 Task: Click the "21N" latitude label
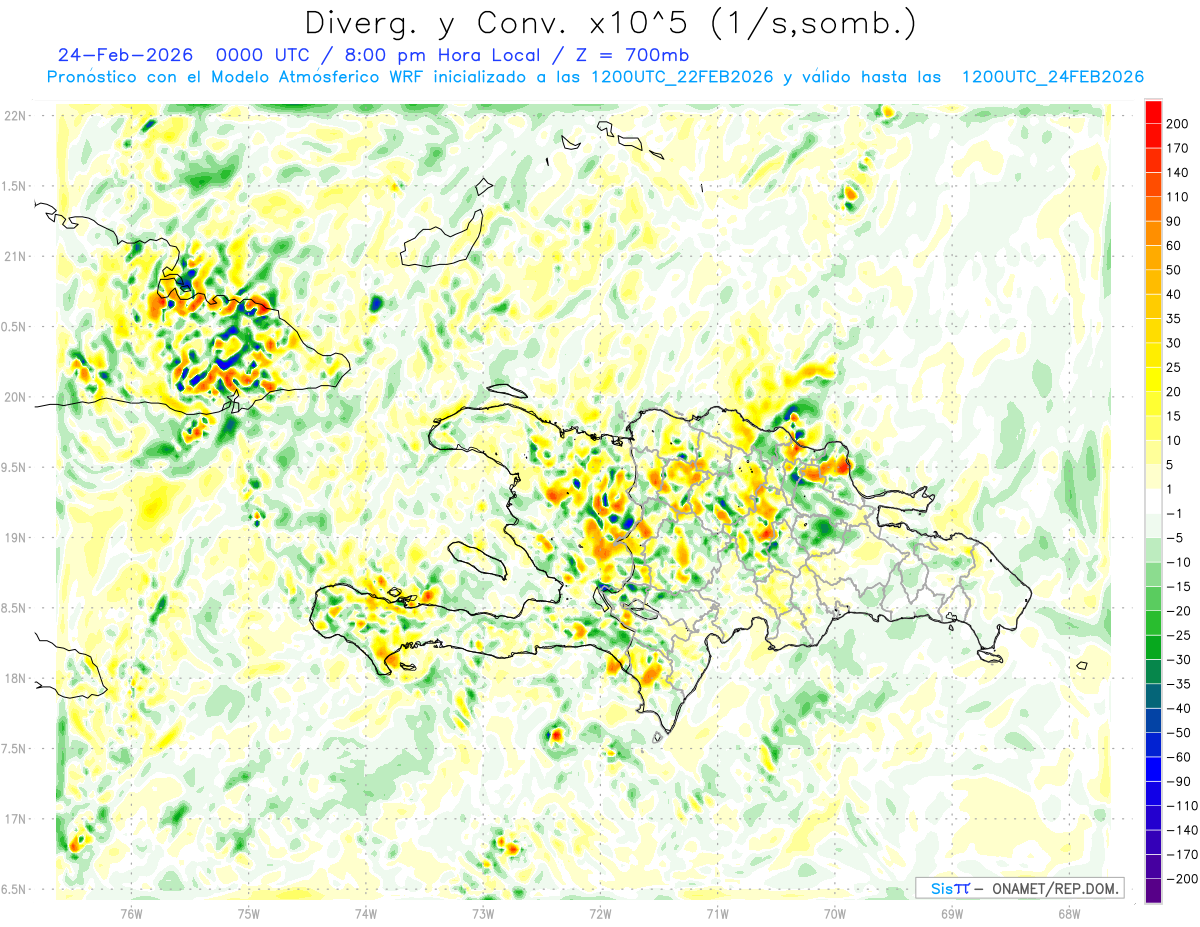click(15, 257)
